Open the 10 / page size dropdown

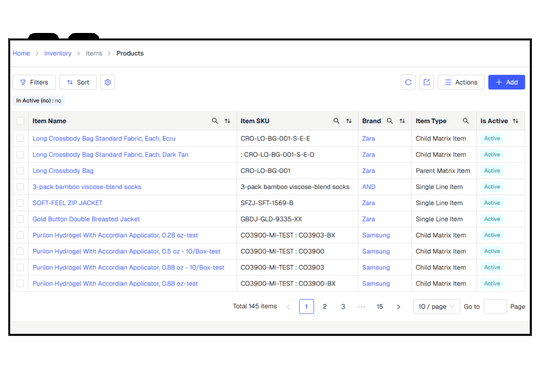(436, 307)
